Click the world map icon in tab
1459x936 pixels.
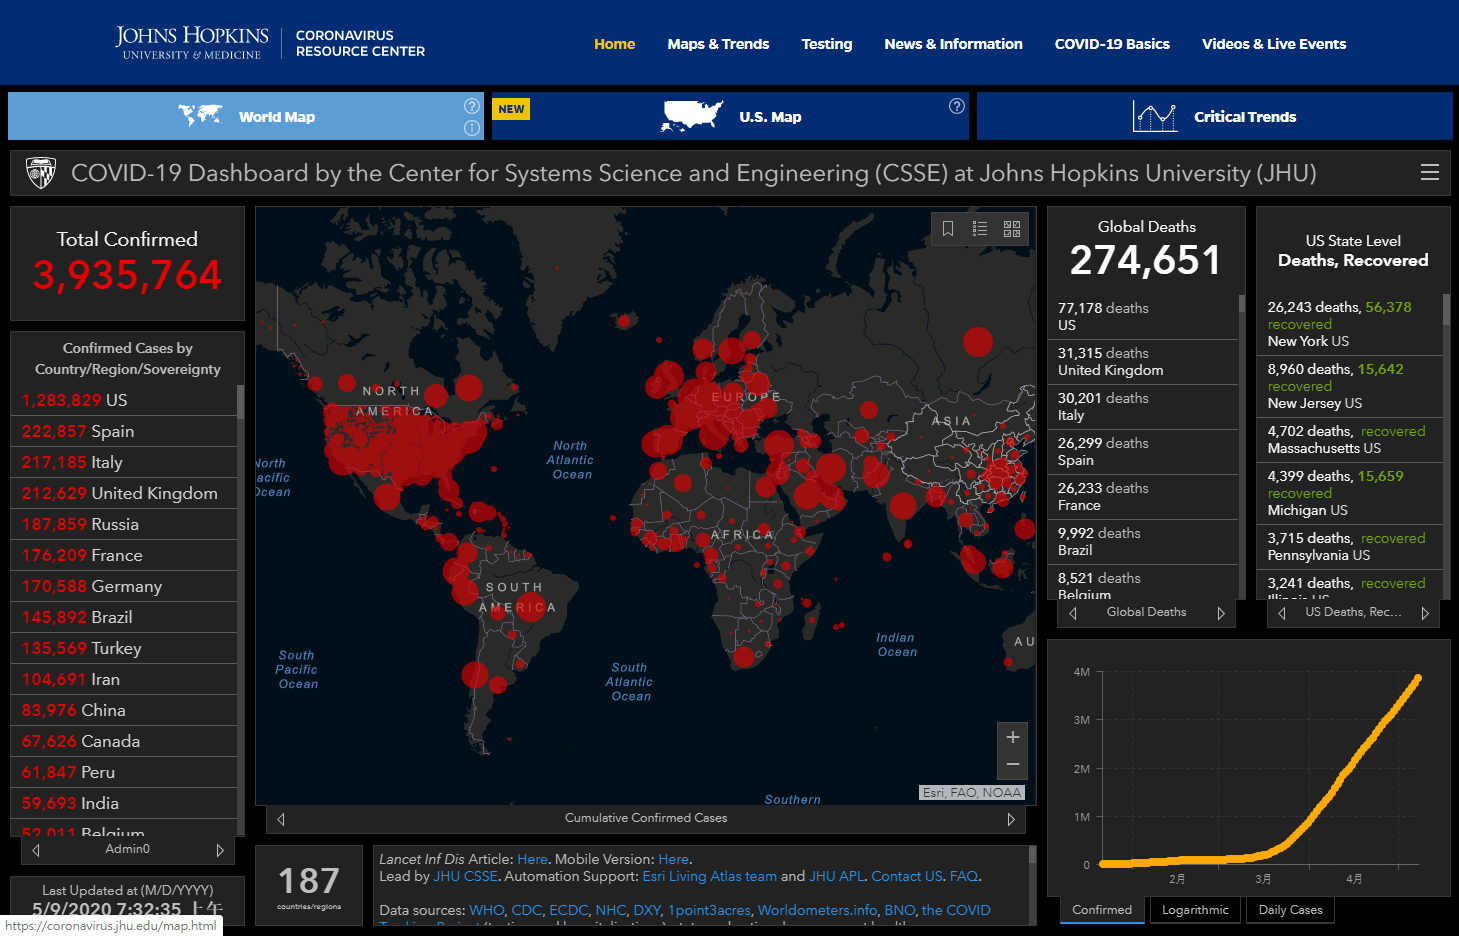coord(200,116)
